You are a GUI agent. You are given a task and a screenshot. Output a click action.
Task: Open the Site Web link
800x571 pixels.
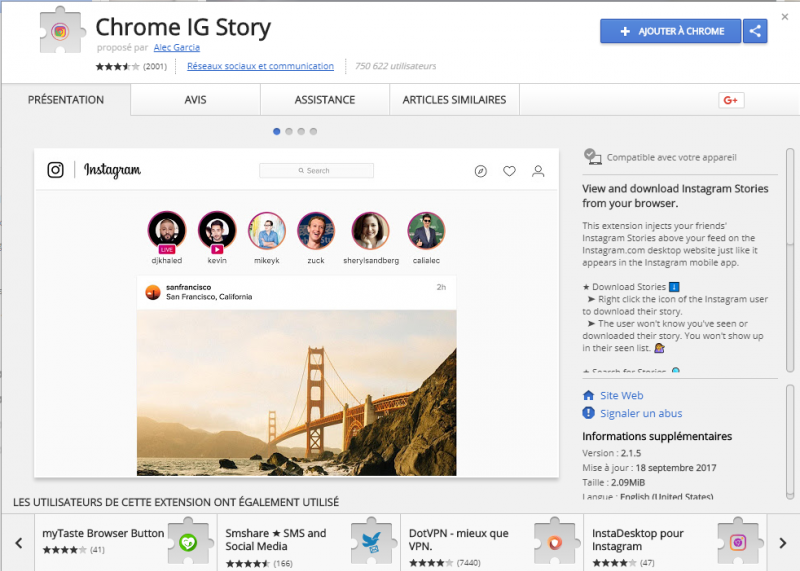coord(621,395)
